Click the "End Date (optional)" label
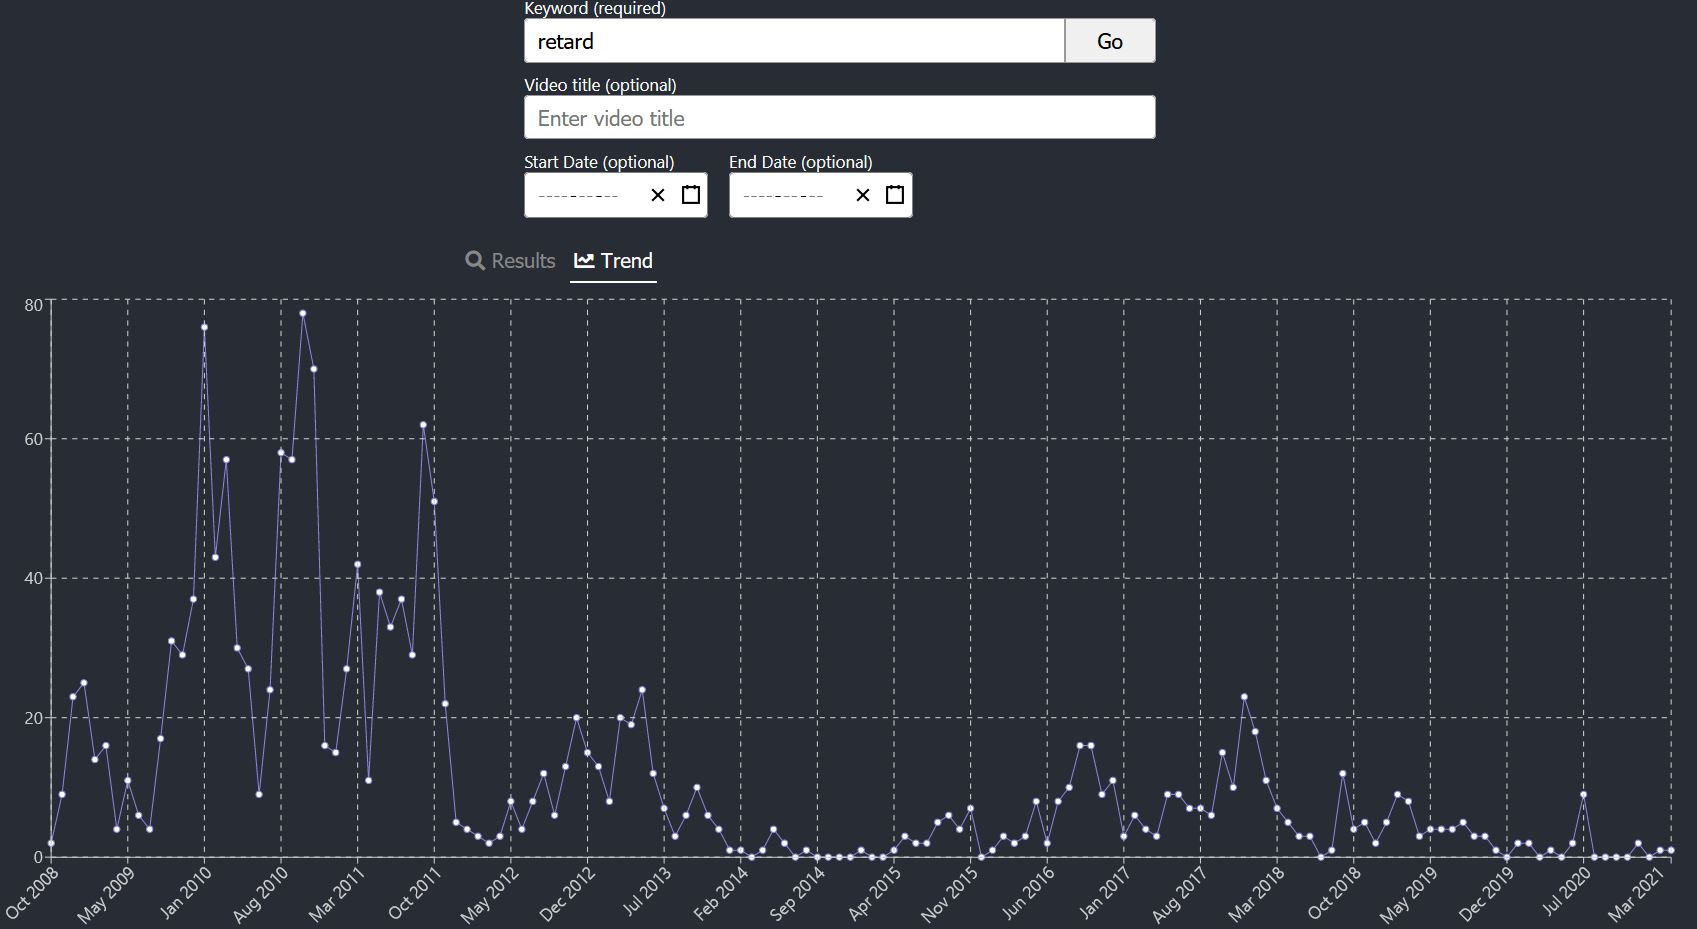The height and width of the screenshot is (929, 1697). point(801,162)
